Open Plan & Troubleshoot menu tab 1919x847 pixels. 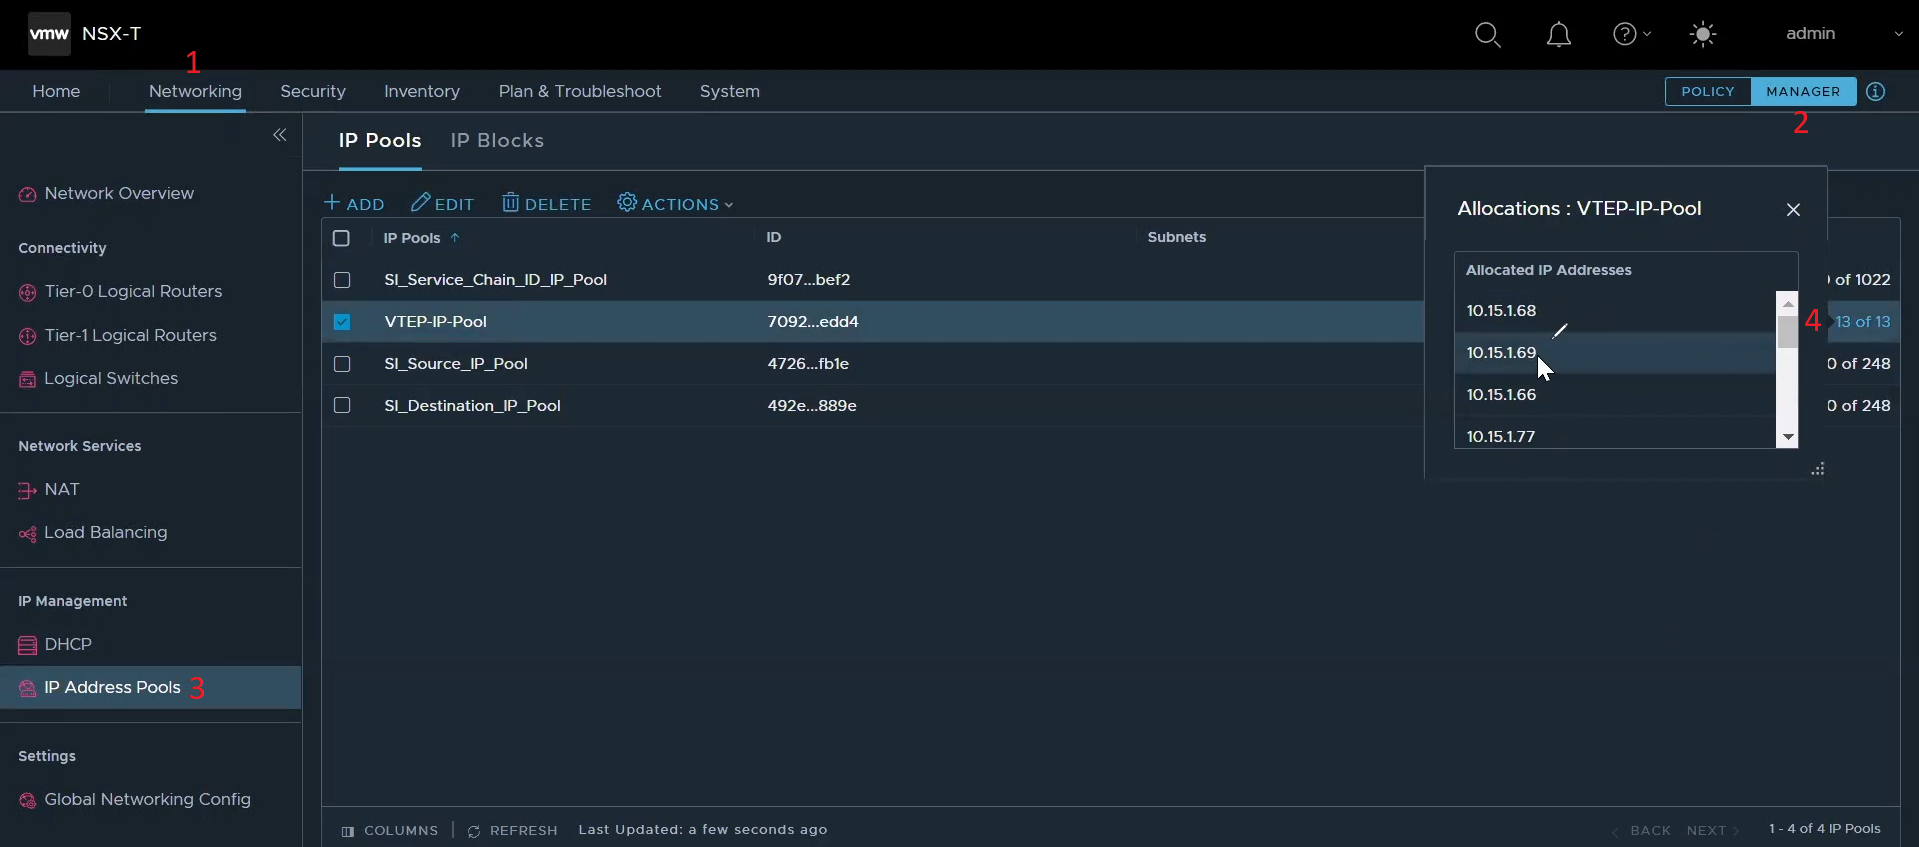tap(580, 91)
